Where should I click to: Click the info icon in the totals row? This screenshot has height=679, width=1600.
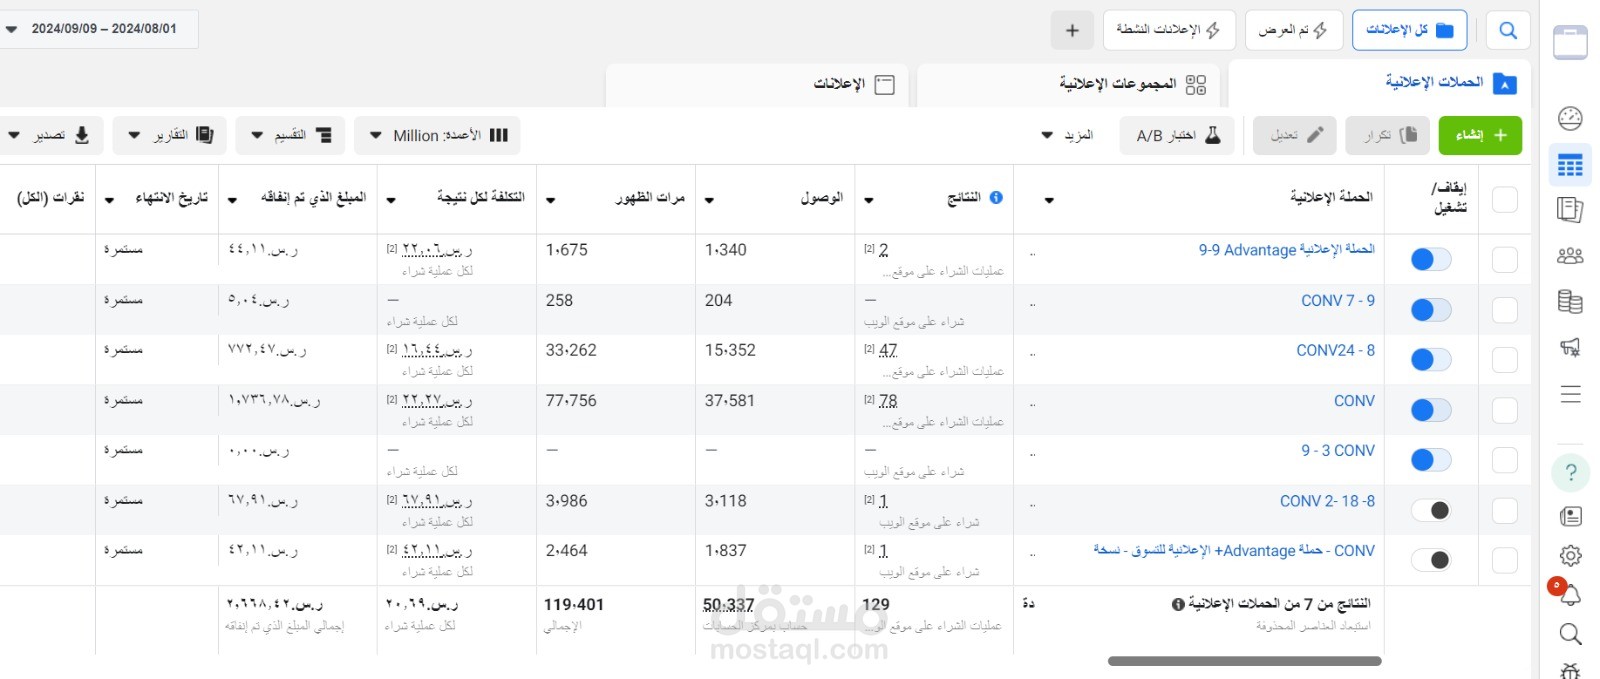coord(1178,604)
